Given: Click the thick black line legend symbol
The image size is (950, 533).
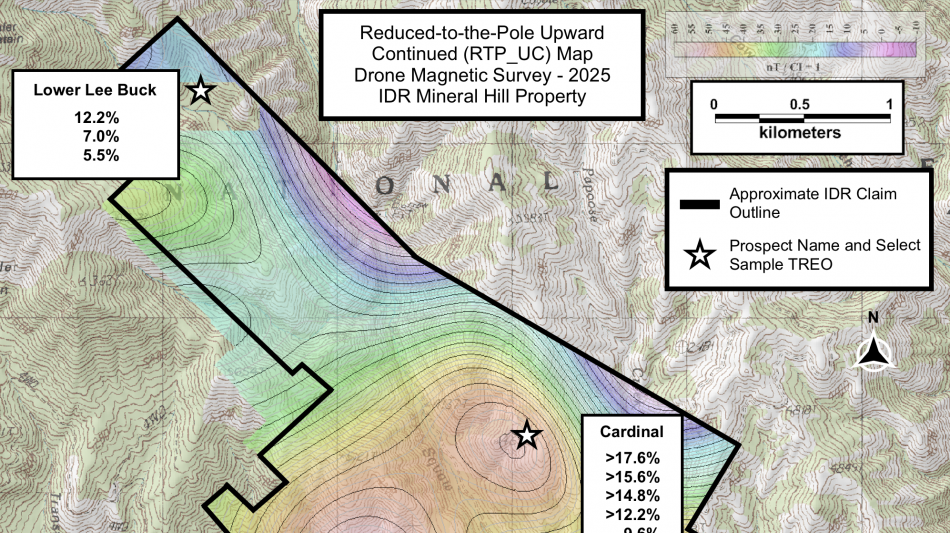Looking at the screenshot, I should coord(700,205).
